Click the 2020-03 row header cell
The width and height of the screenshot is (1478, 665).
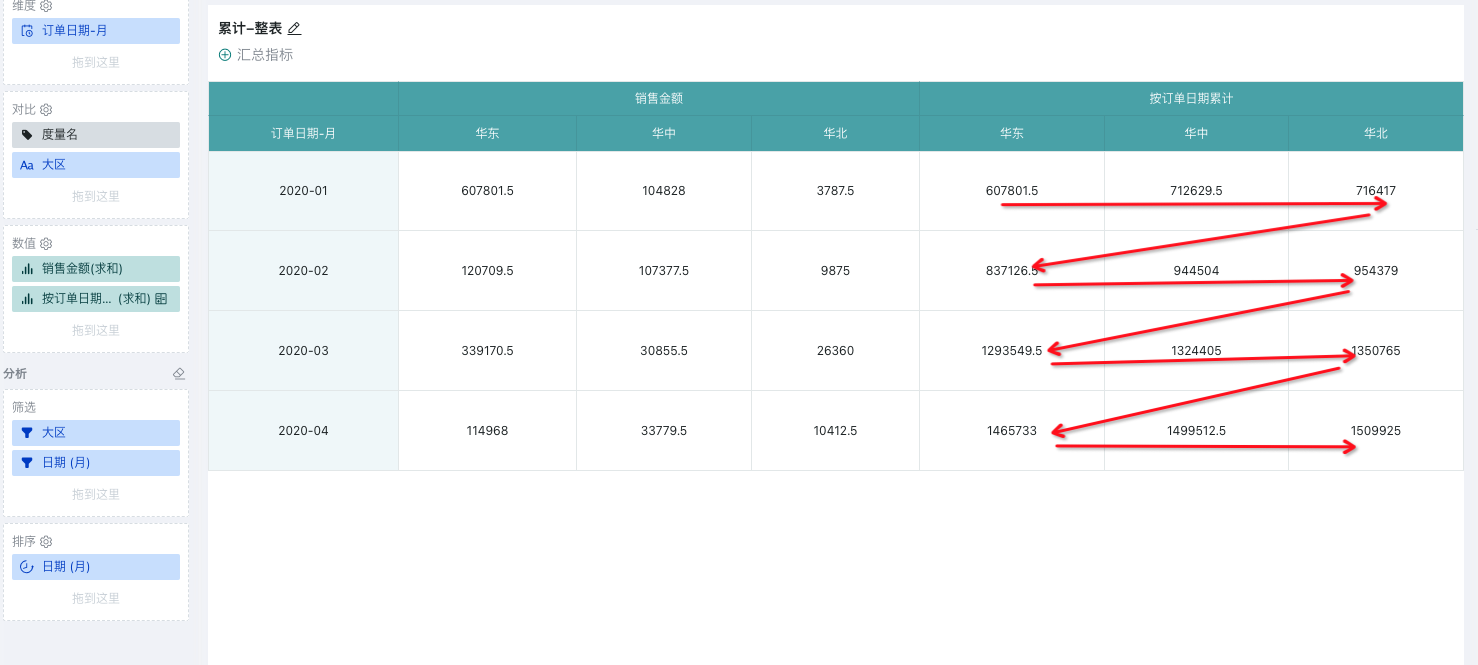[x=303, y=351]
